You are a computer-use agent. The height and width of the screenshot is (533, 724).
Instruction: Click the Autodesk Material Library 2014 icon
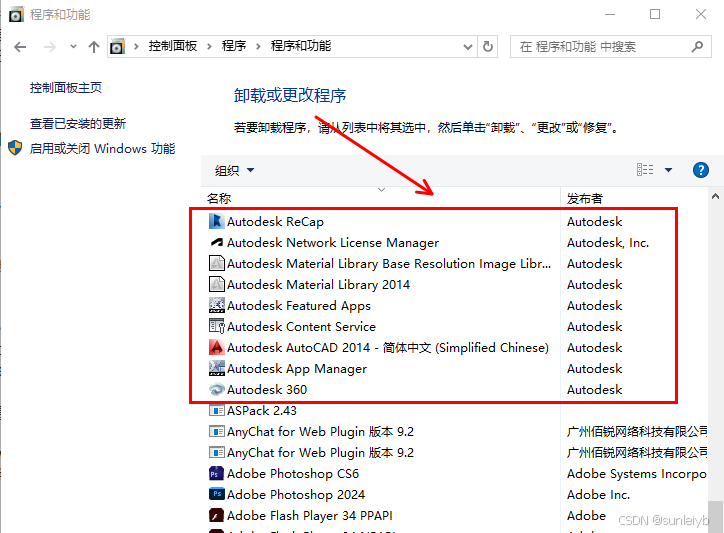point(217,285)
